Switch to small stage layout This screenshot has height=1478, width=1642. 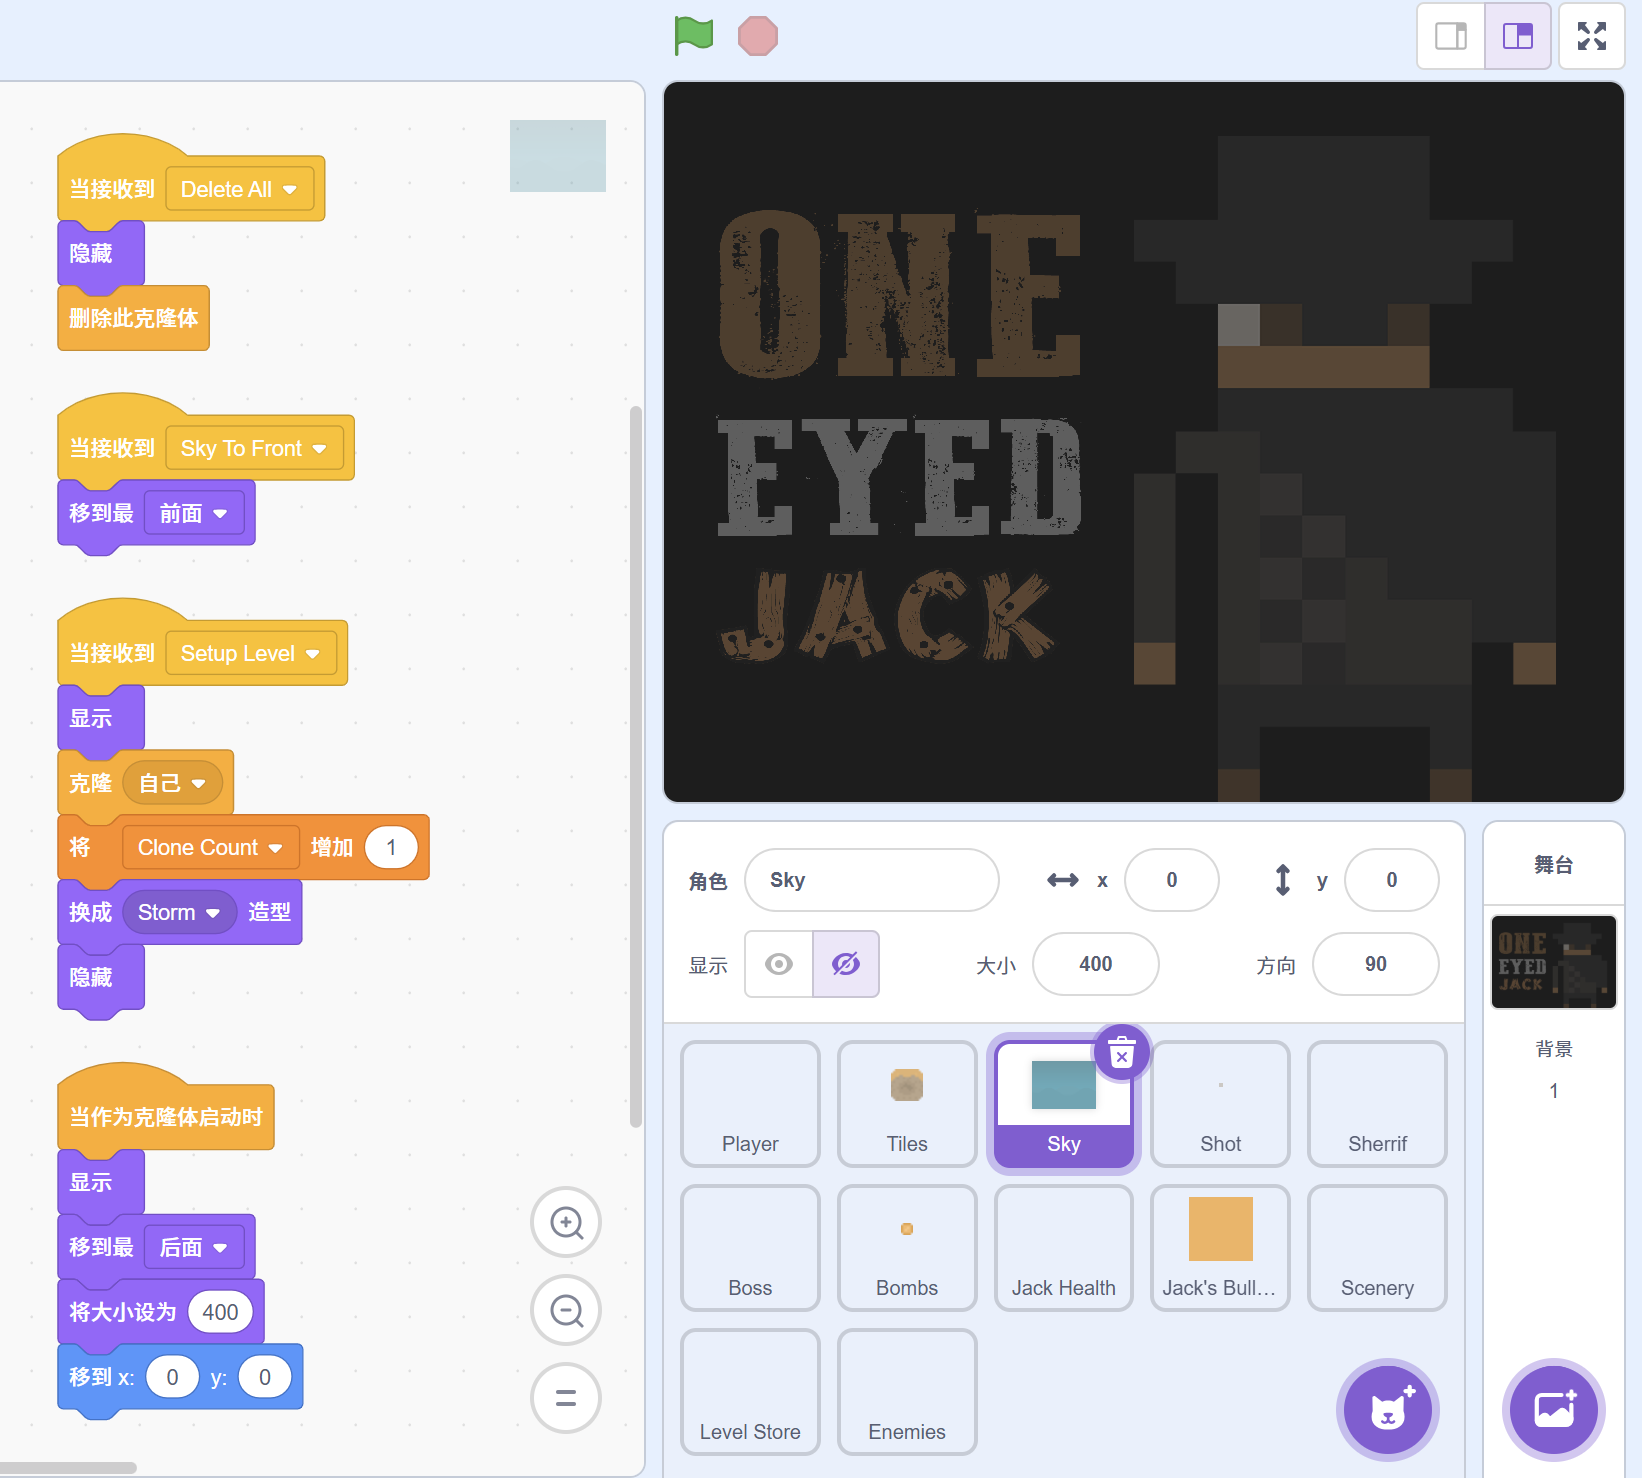(1451, 36)
